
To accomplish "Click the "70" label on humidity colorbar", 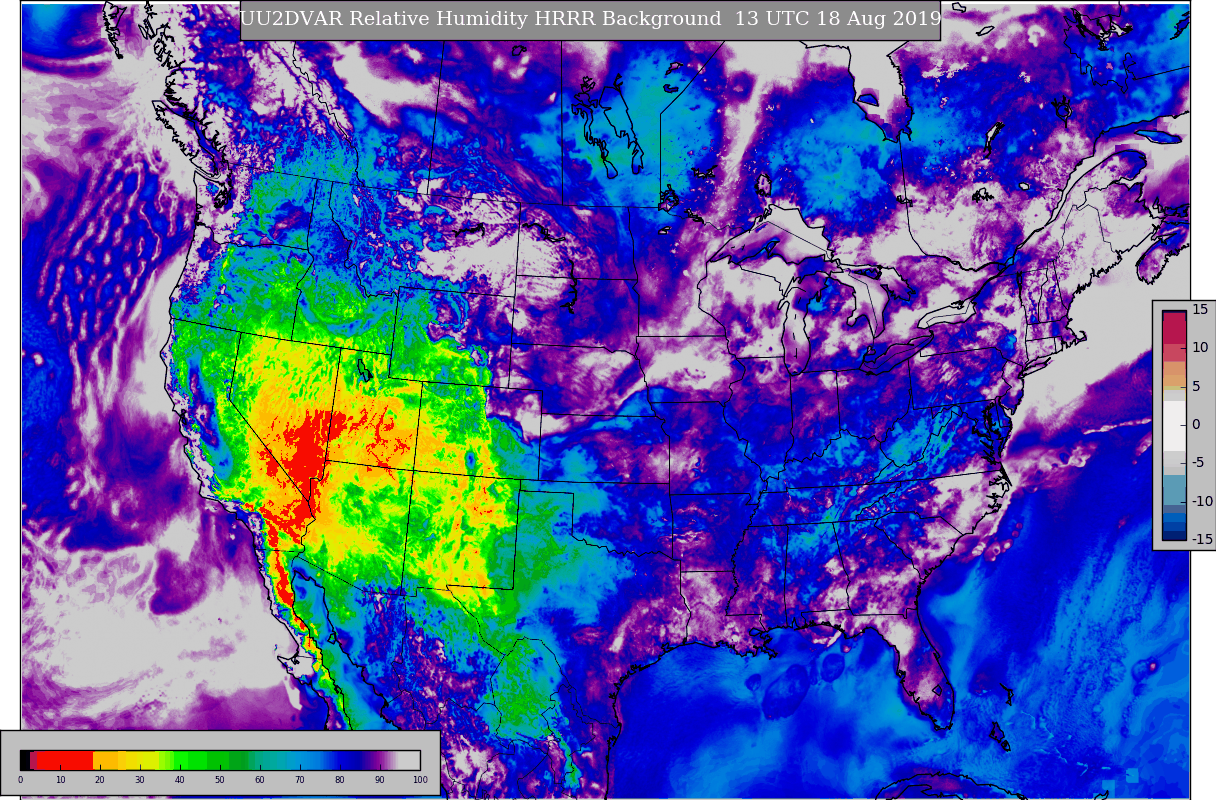I will coord(300,780).
